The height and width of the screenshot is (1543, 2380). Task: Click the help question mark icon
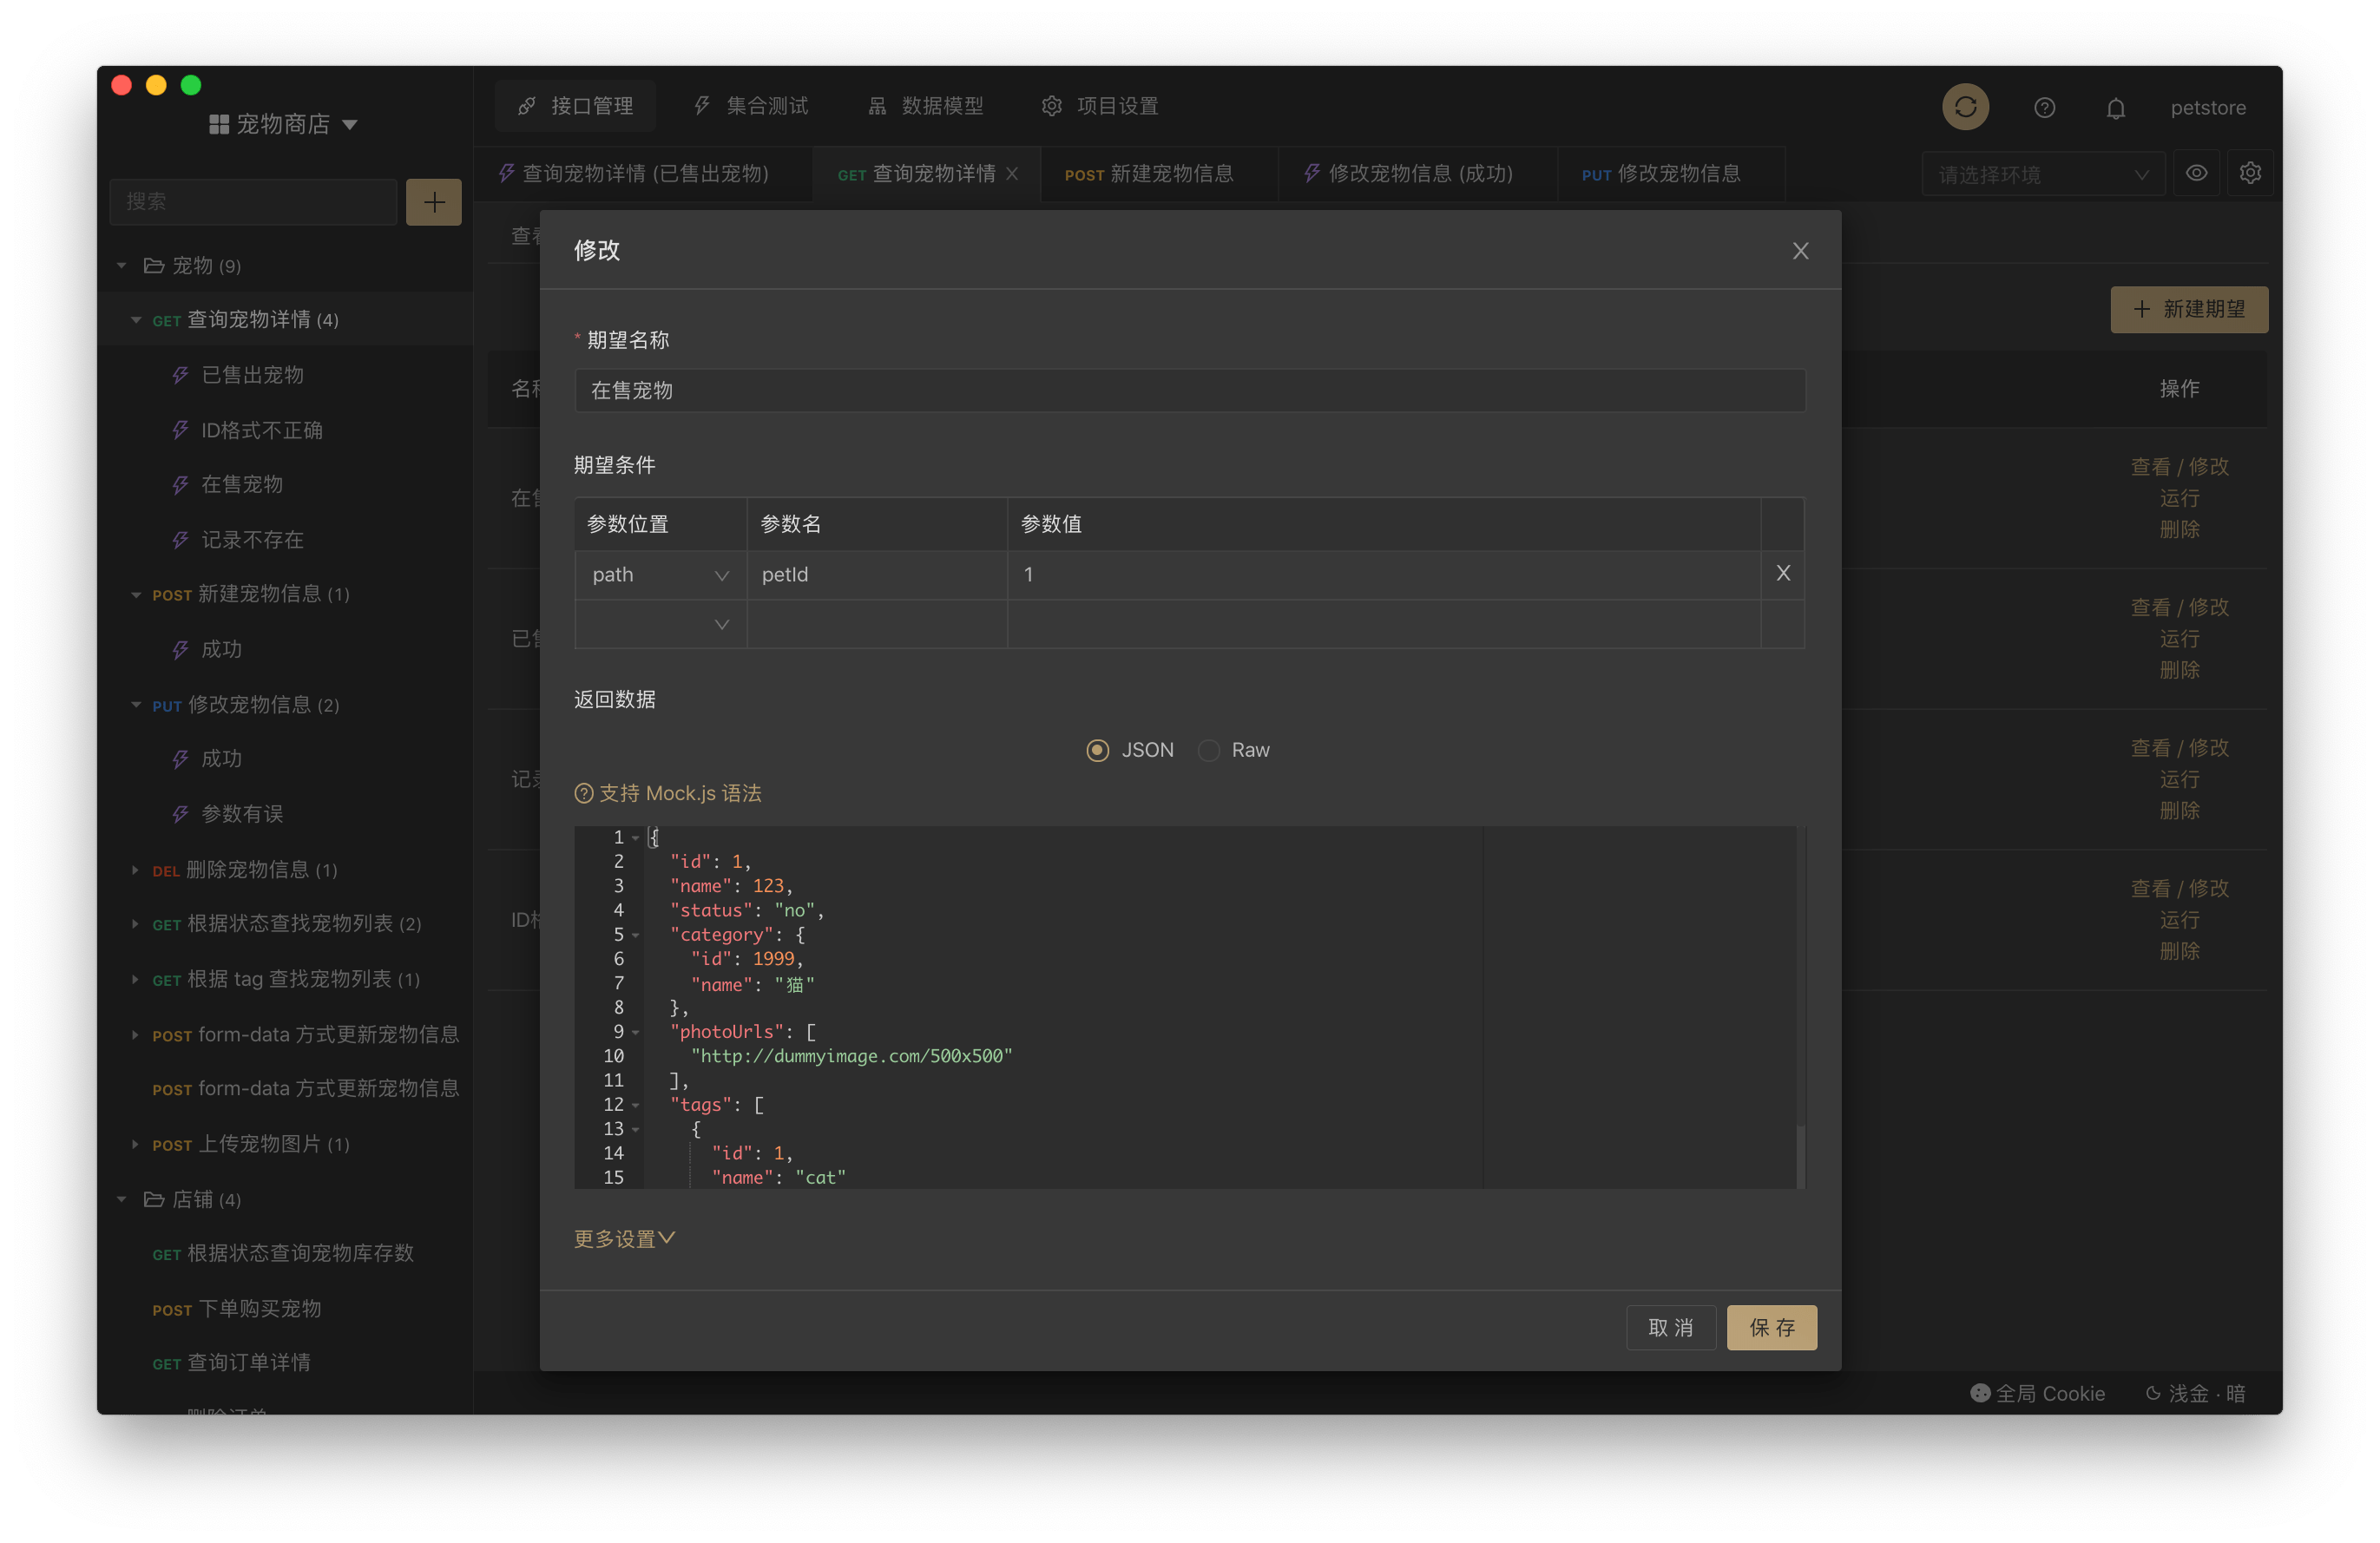coord(2044,107)
